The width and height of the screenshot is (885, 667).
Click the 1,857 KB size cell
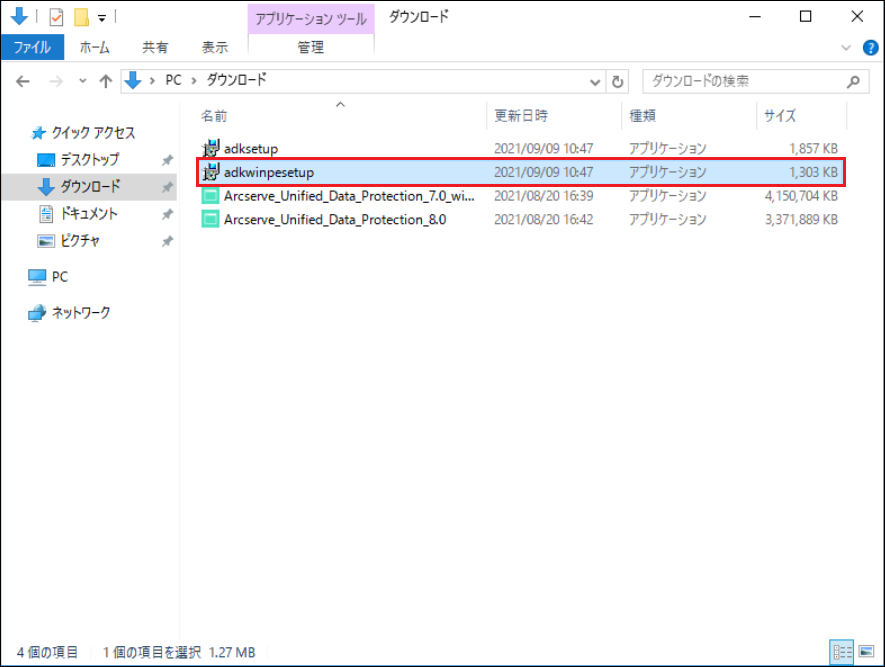(x=813, y=149)
